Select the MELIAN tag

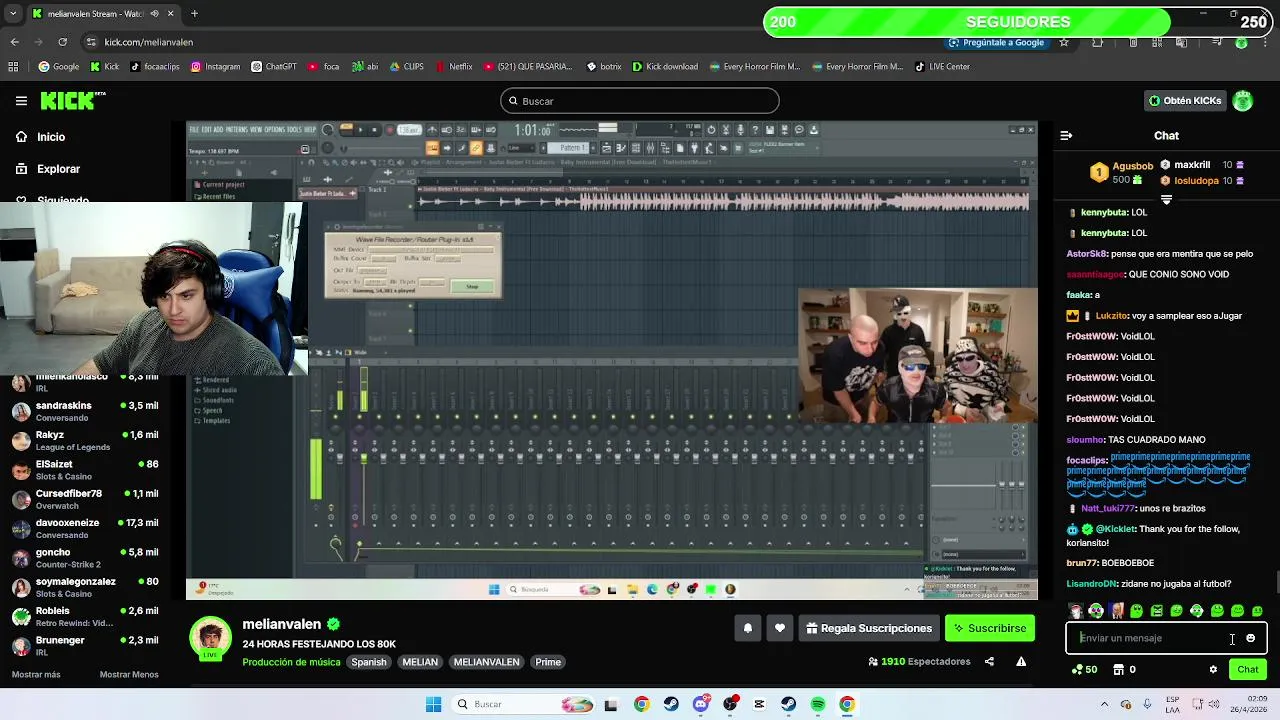pyautogui.click(x=420, y=662)
